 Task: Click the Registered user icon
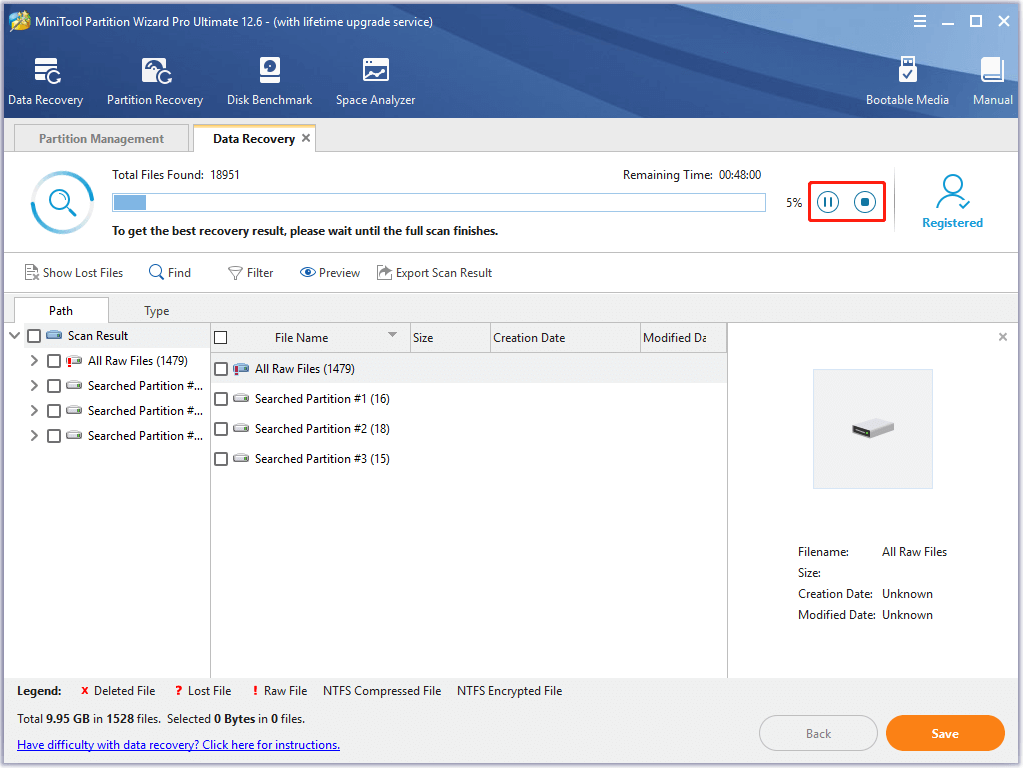(952, 192)
